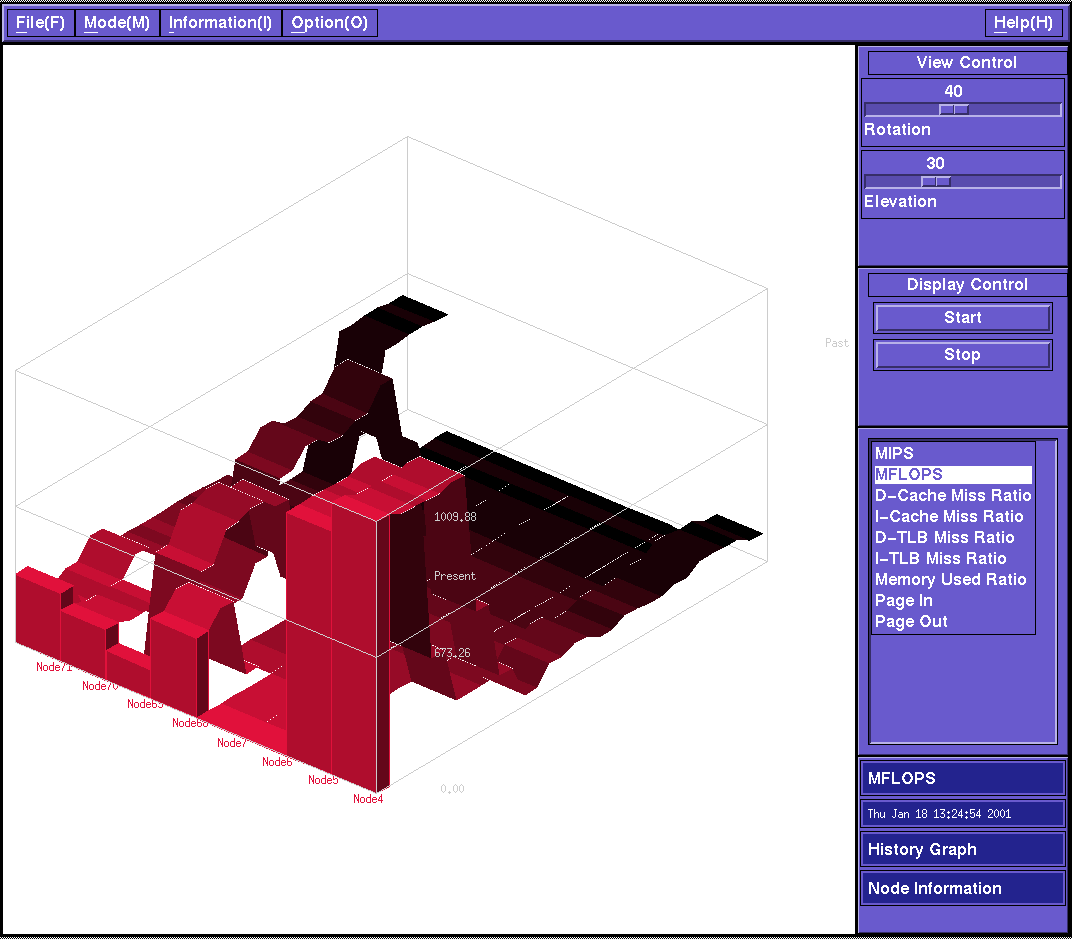Open the Help(H) menu
The width and height of the screenshot is (1072, 939).
click(1023, 23)
